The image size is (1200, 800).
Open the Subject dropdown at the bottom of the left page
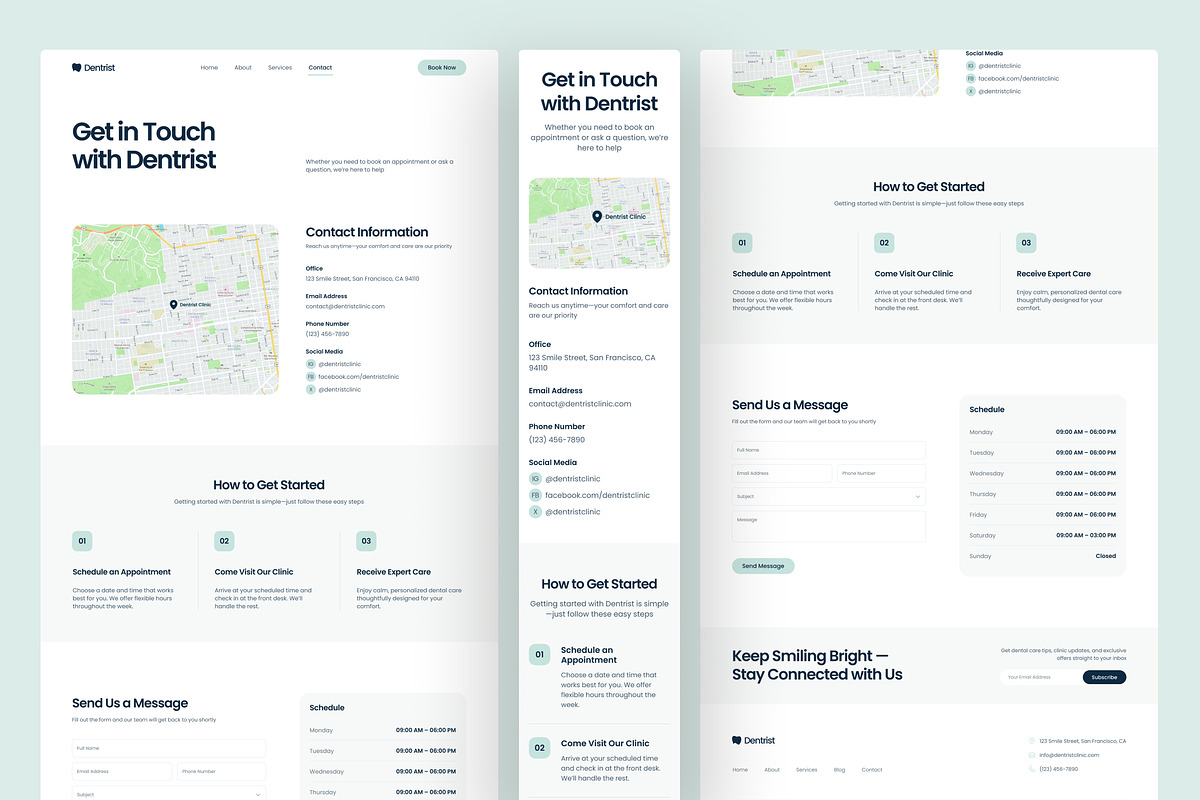point(169,794)
